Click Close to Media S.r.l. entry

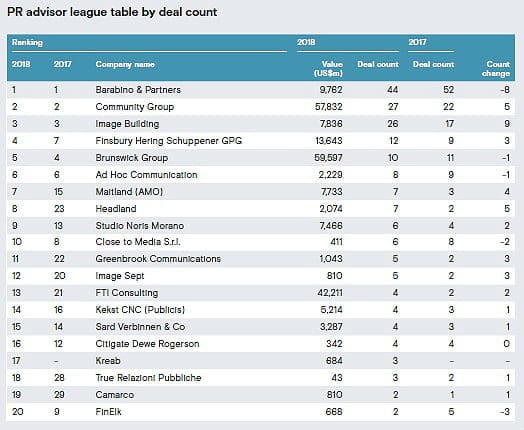[x=138, y=242]
